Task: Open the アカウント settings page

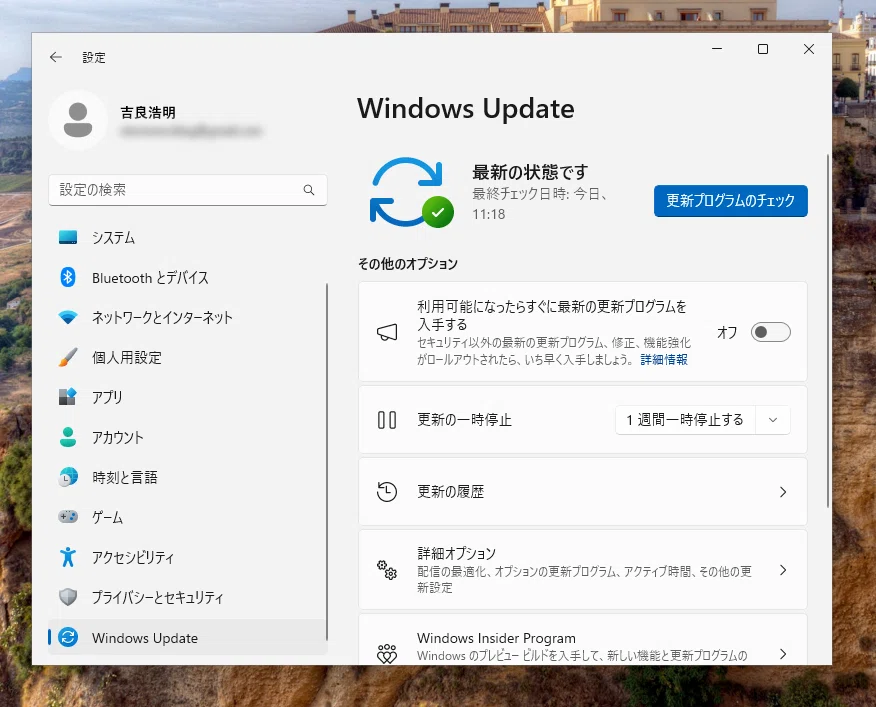Action: coord(187,437)
